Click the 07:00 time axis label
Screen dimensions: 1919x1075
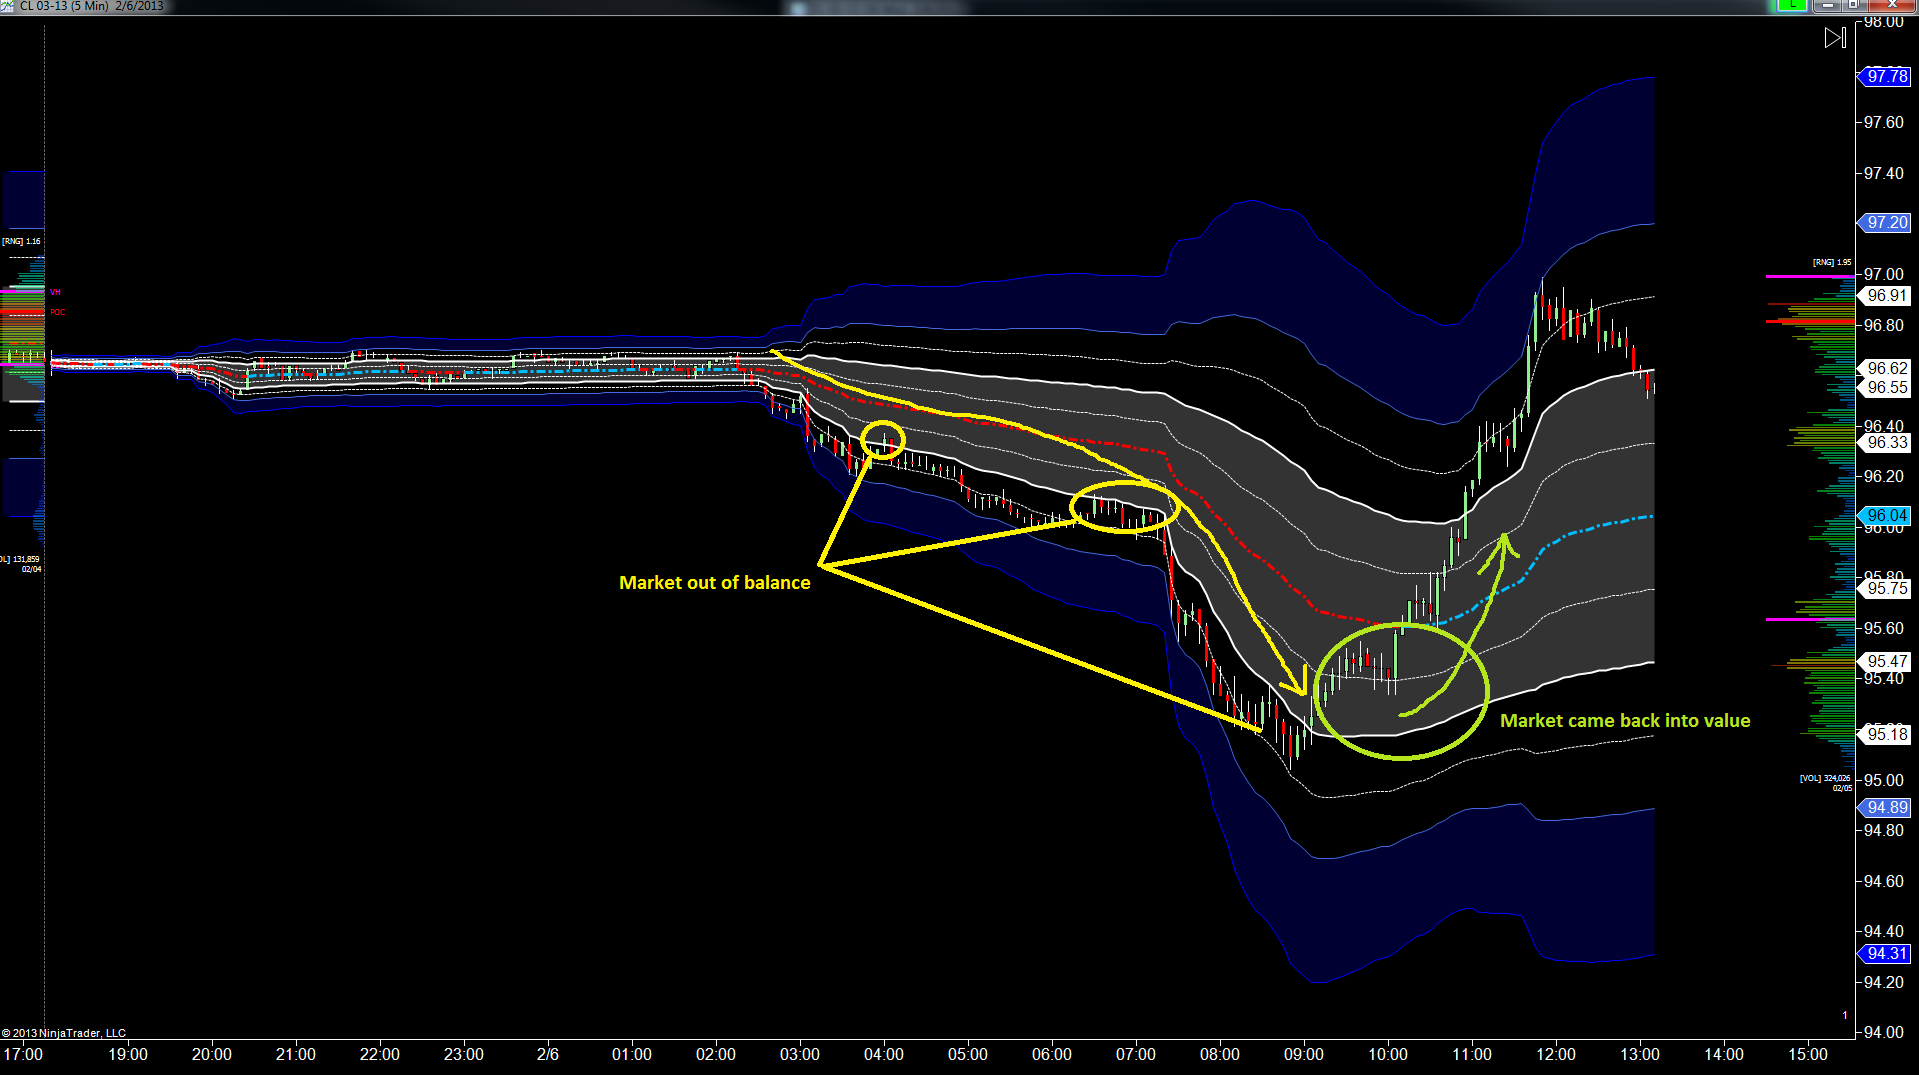click(x=1136, y=1054)
